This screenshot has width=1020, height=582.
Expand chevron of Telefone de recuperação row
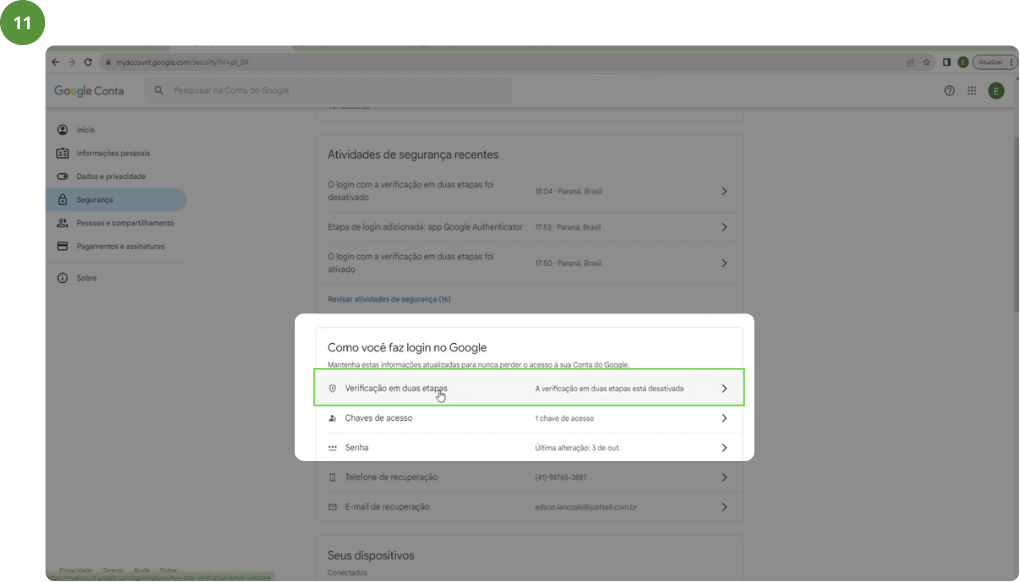tap(724, 477)
